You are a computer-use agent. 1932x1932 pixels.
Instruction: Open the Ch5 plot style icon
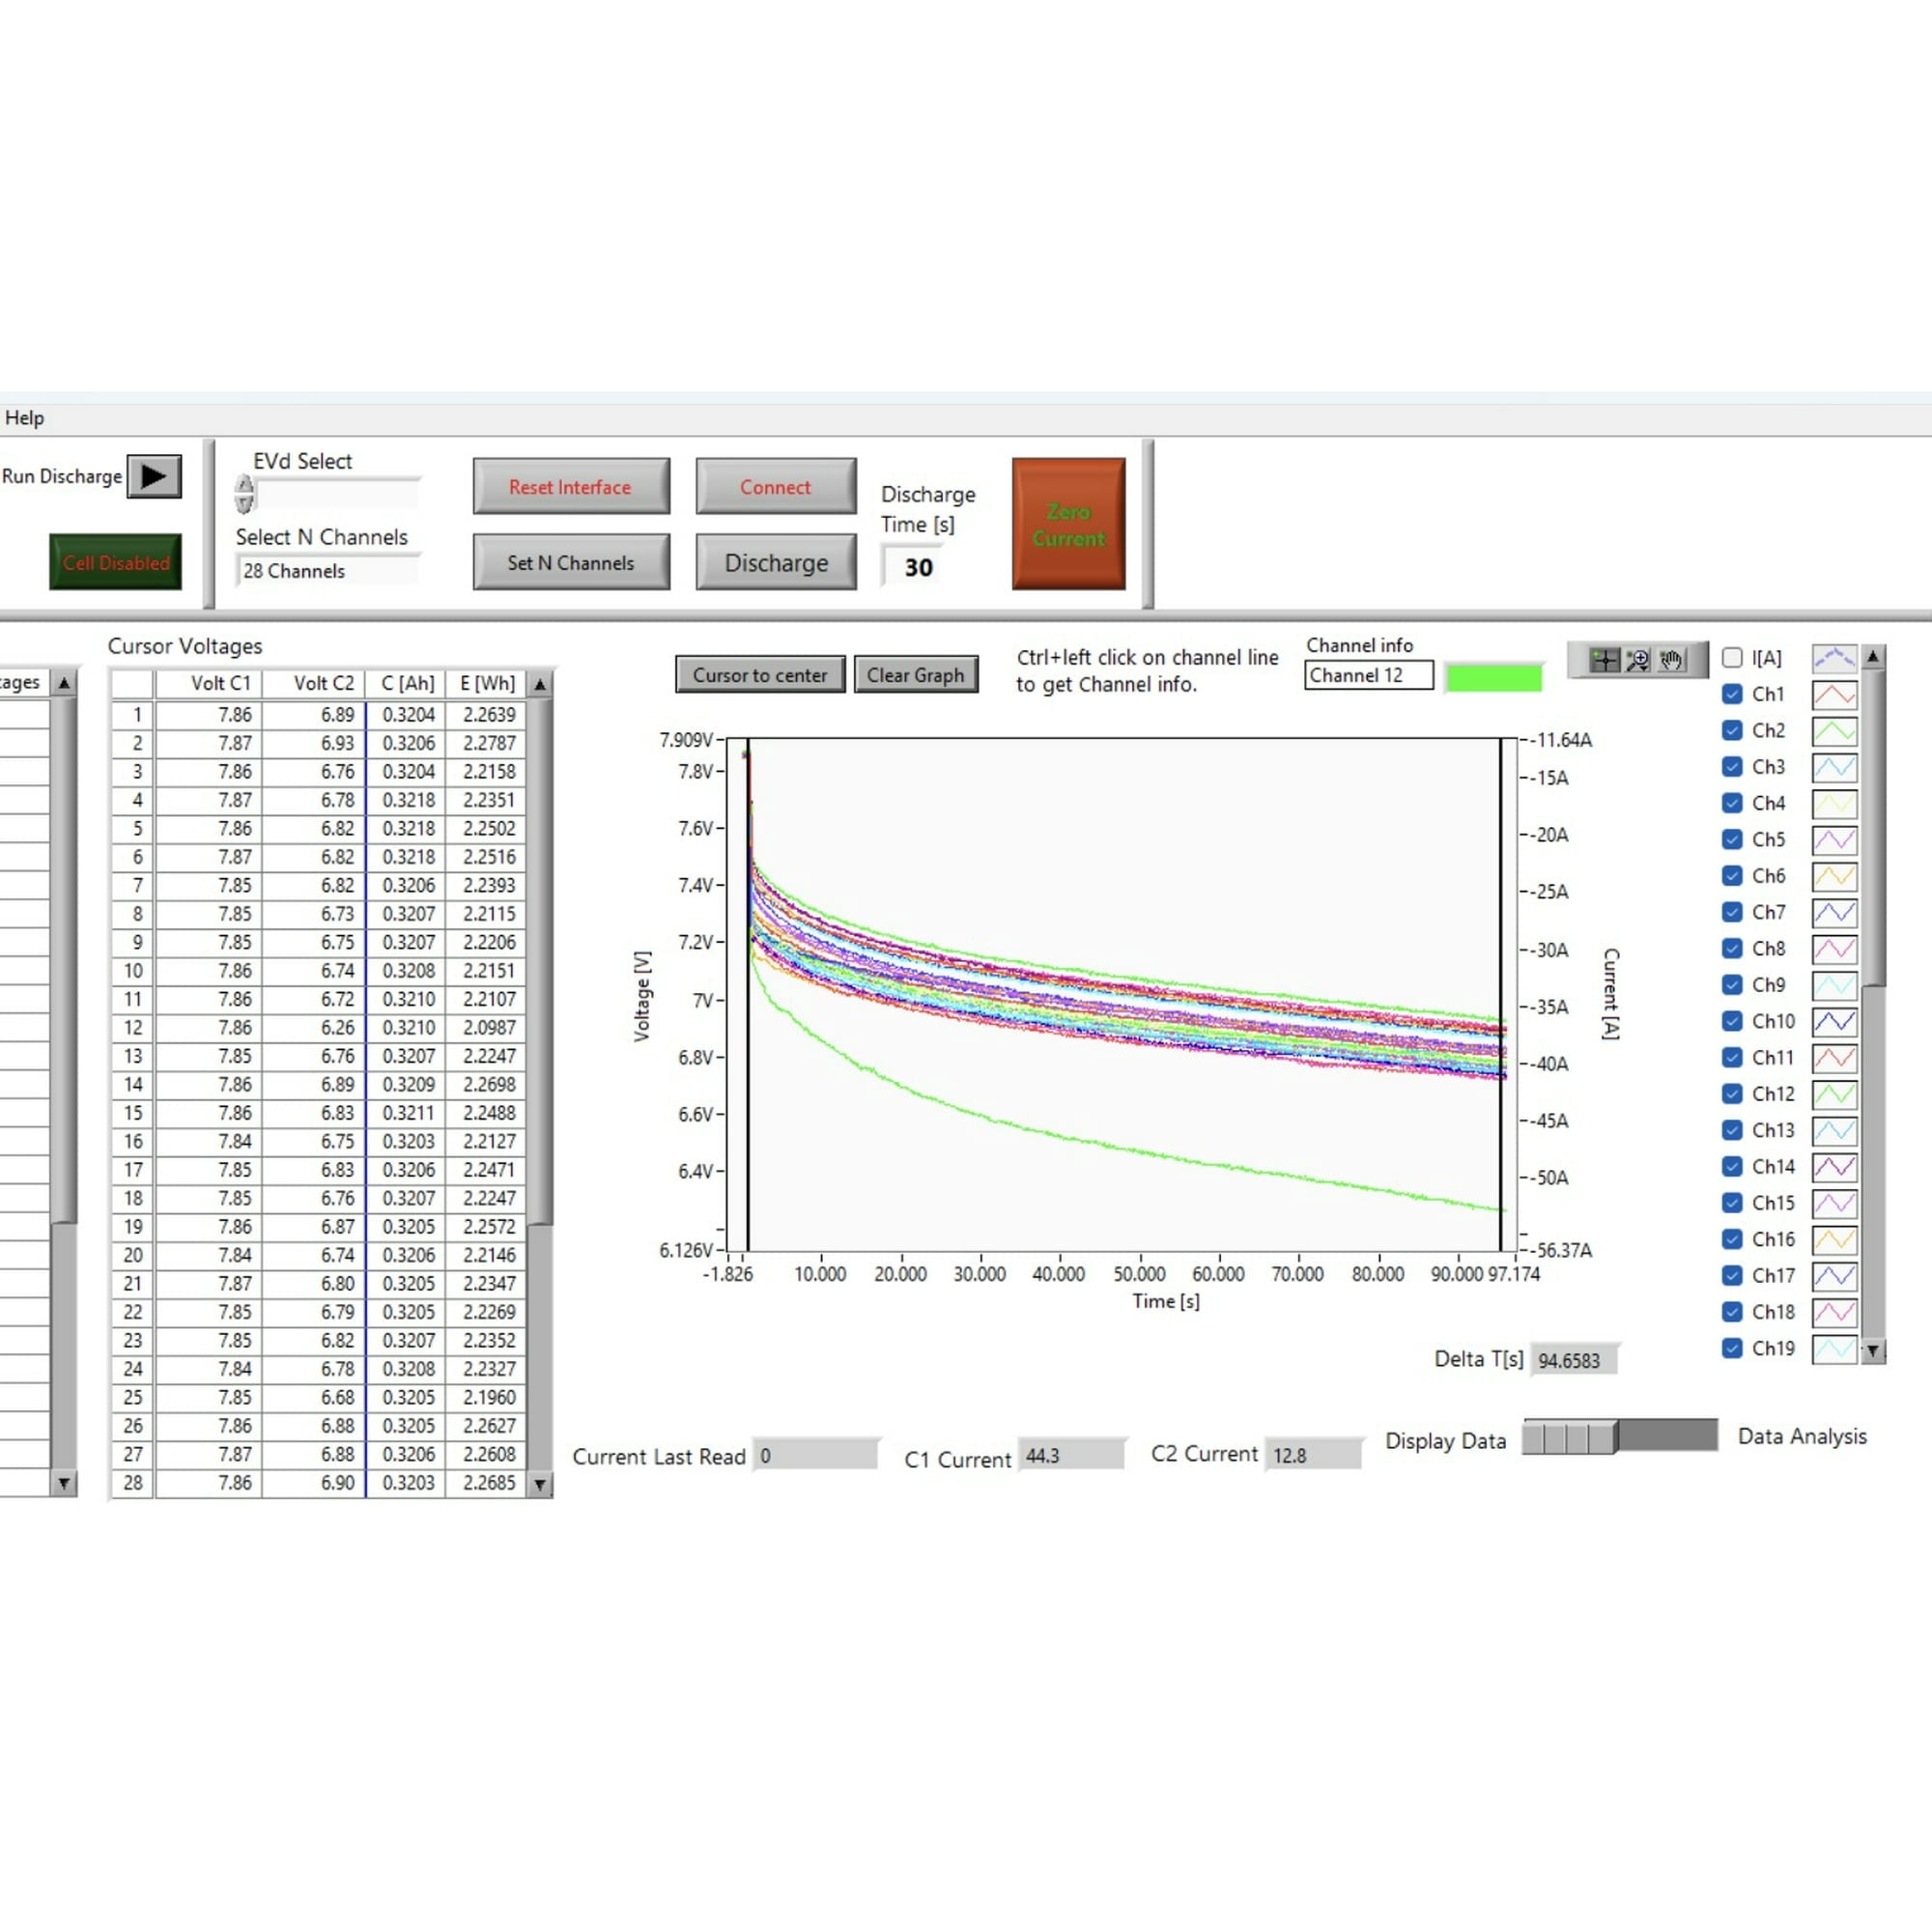[x=1834, y=840]
